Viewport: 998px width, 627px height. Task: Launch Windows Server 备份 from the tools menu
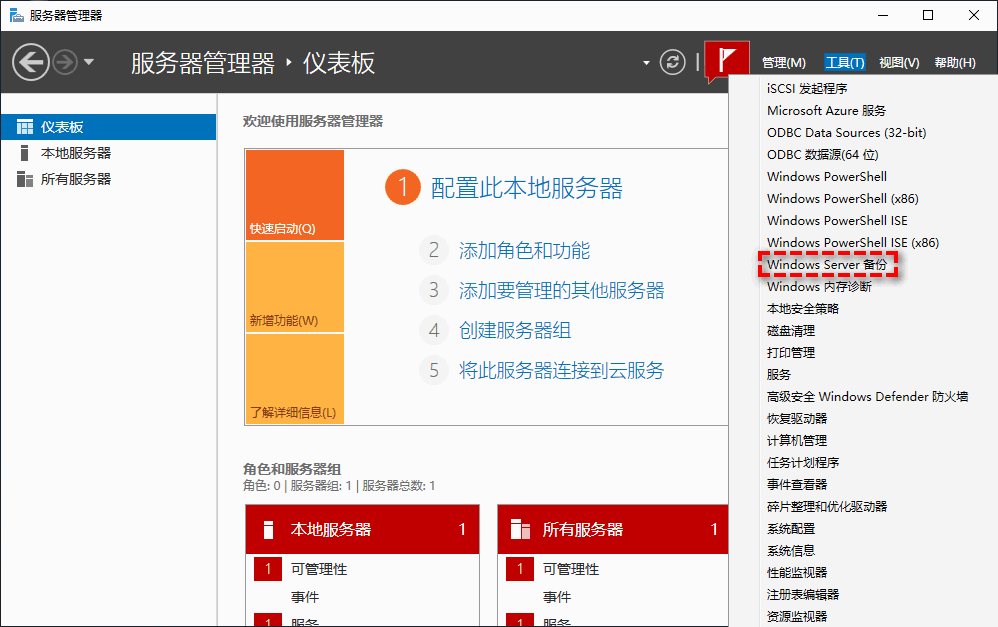click(x=828, y=264)
